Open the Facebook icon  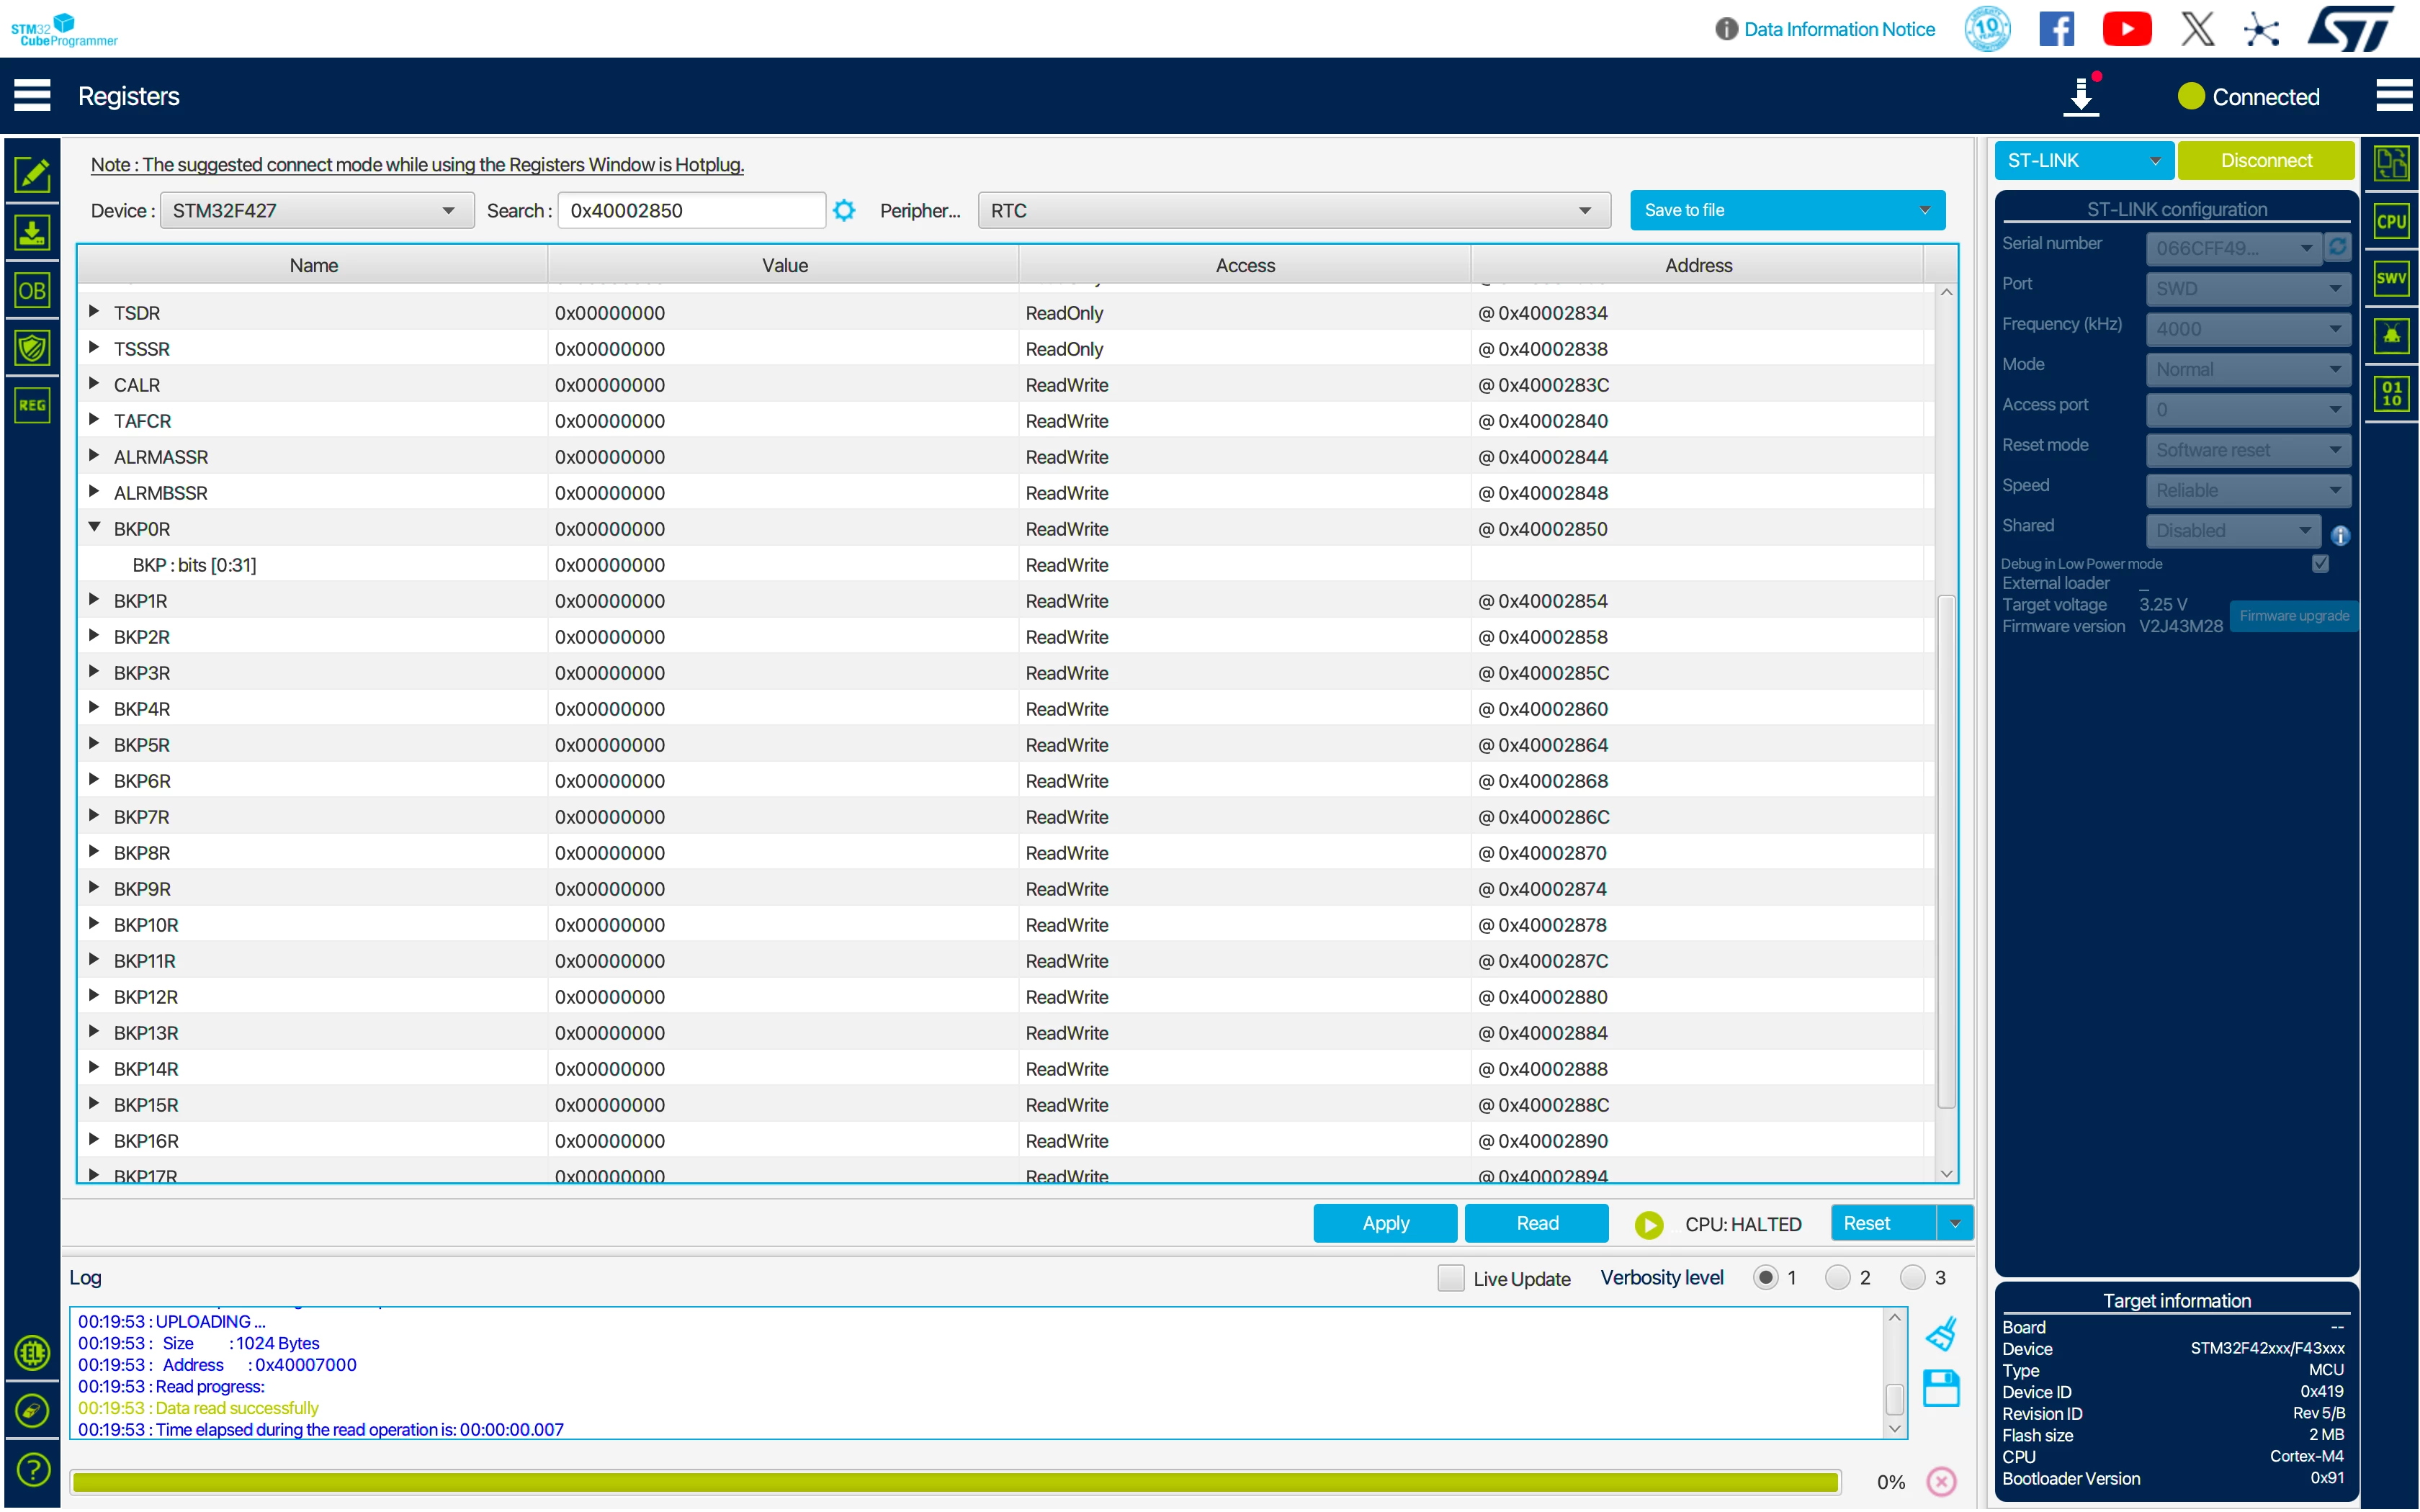pyautogui.click(x=2056, y=29)
